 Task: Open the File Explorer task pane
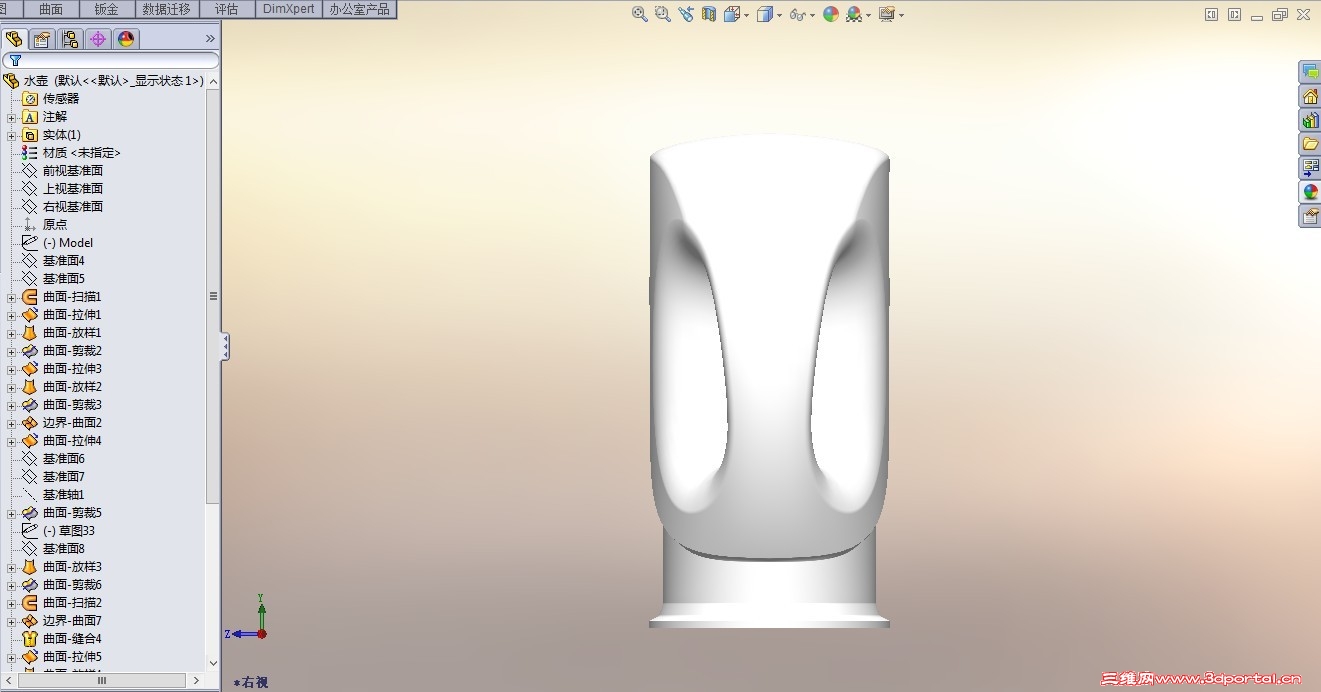pos(1310,144)
